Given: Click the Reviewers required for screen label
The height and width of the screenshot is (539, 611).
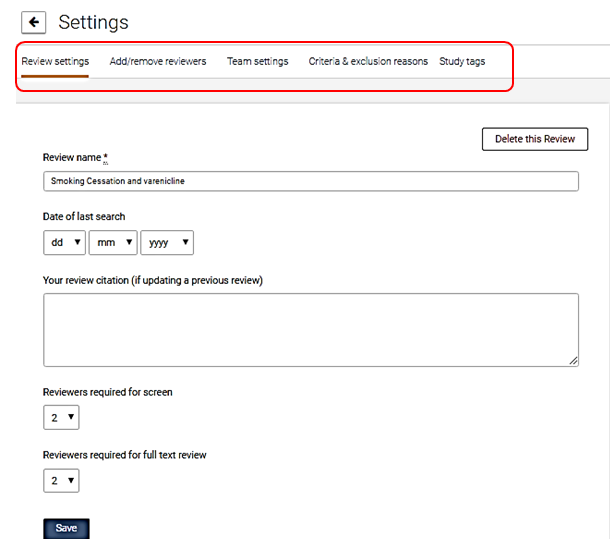Looking at the screenshot, I should click(108, 392).
